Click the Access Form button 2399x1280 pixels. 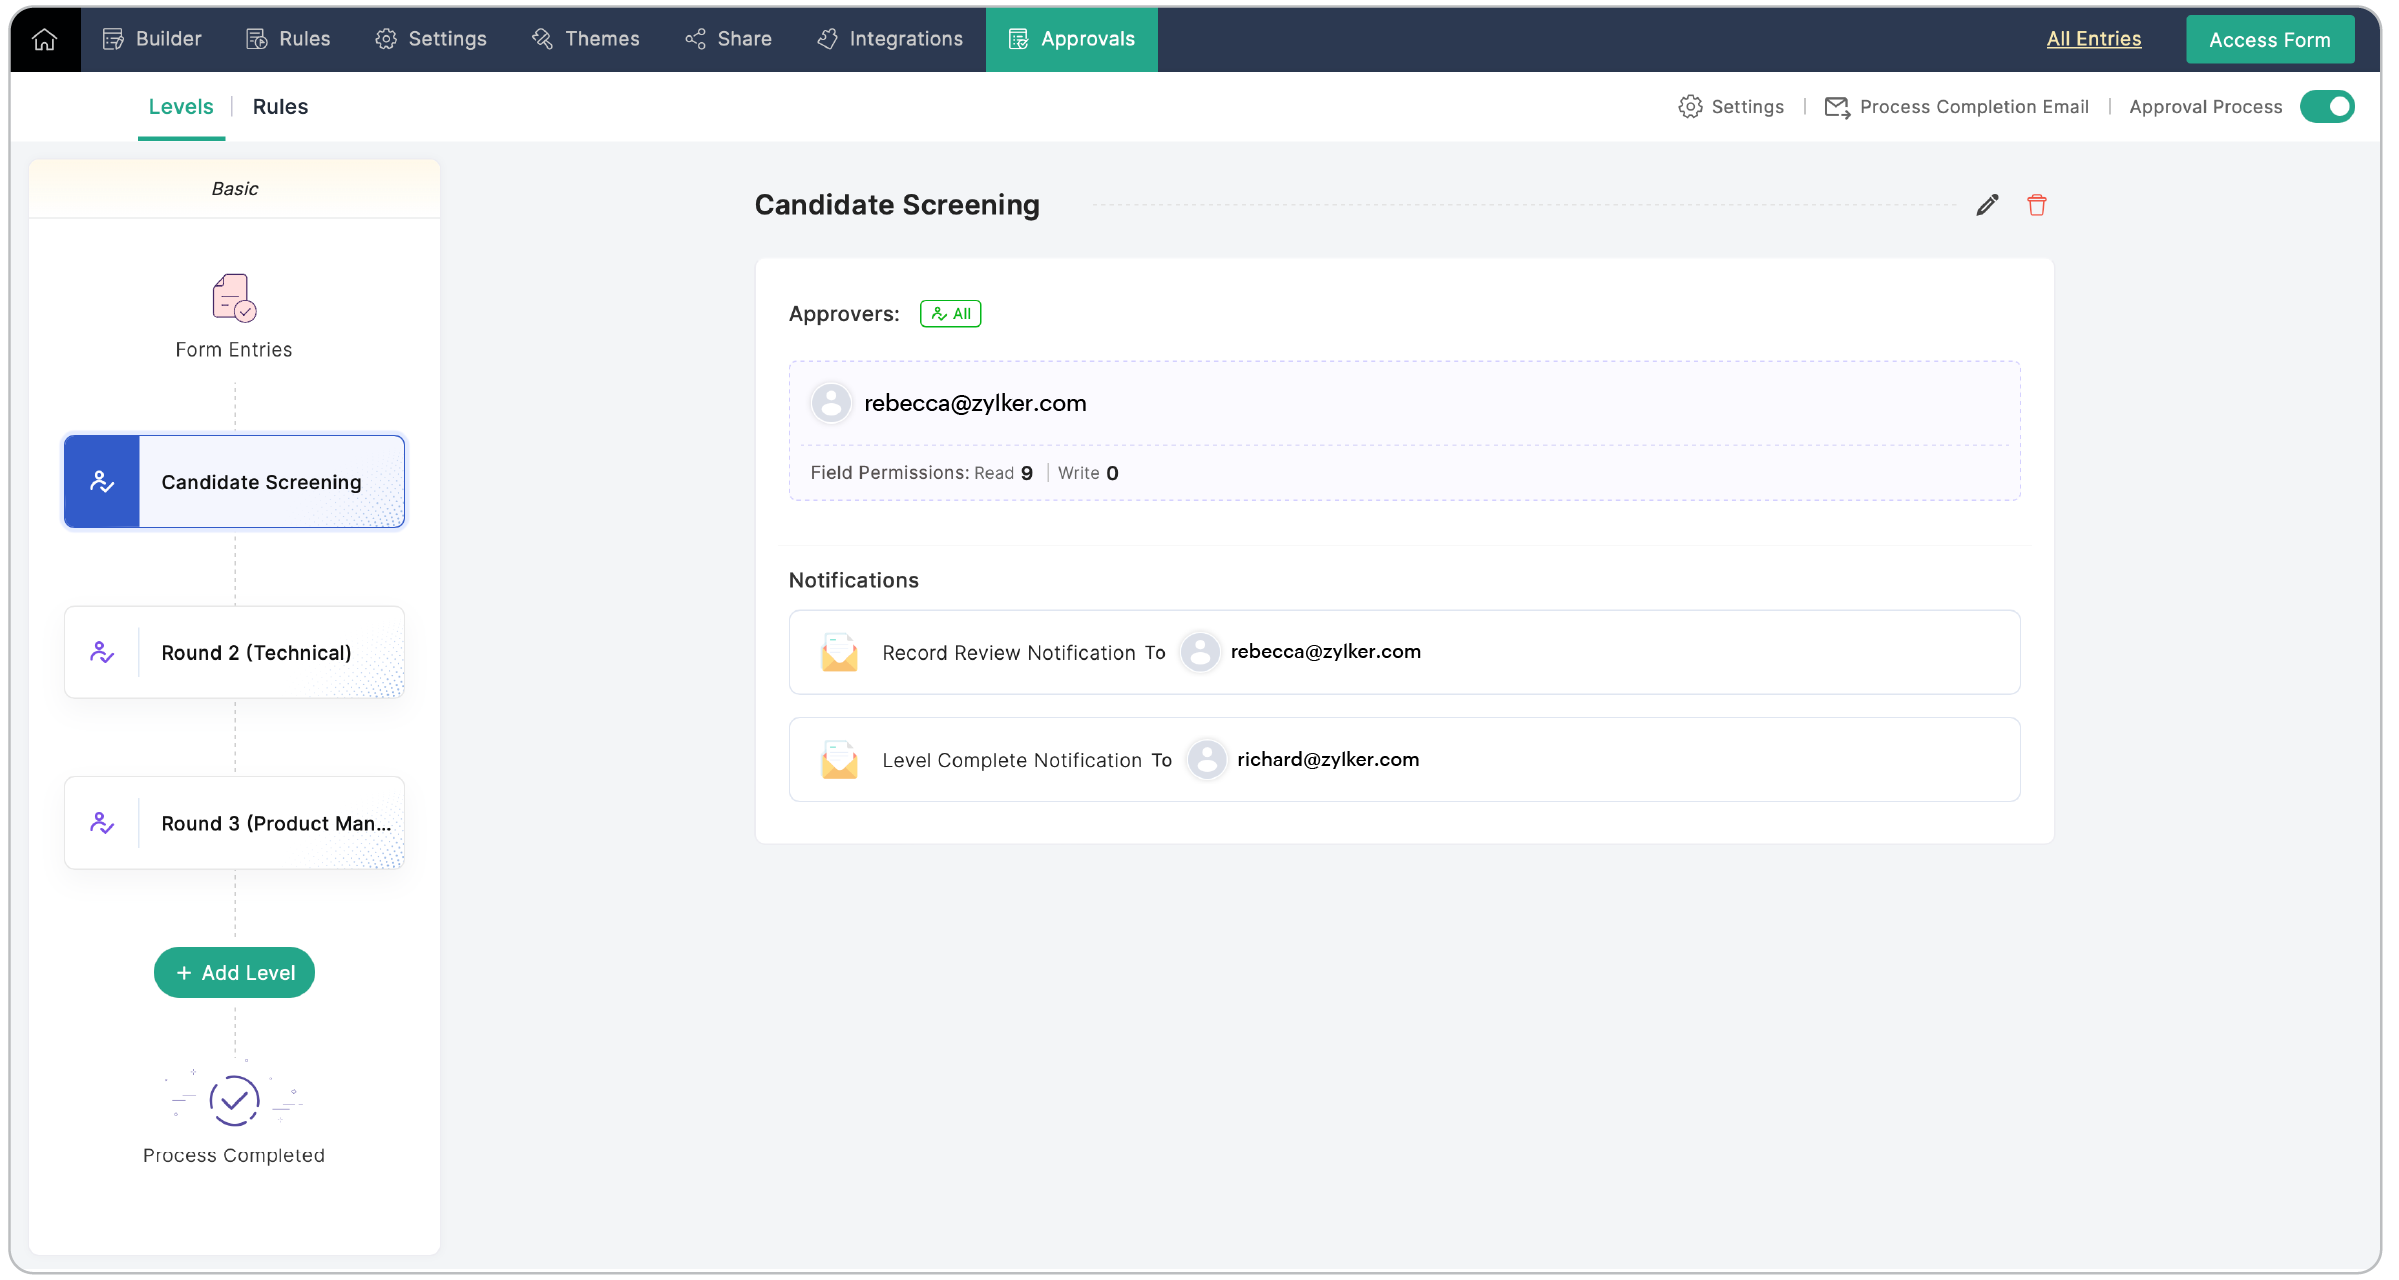pyautogui.click(x=2269, y=40)
